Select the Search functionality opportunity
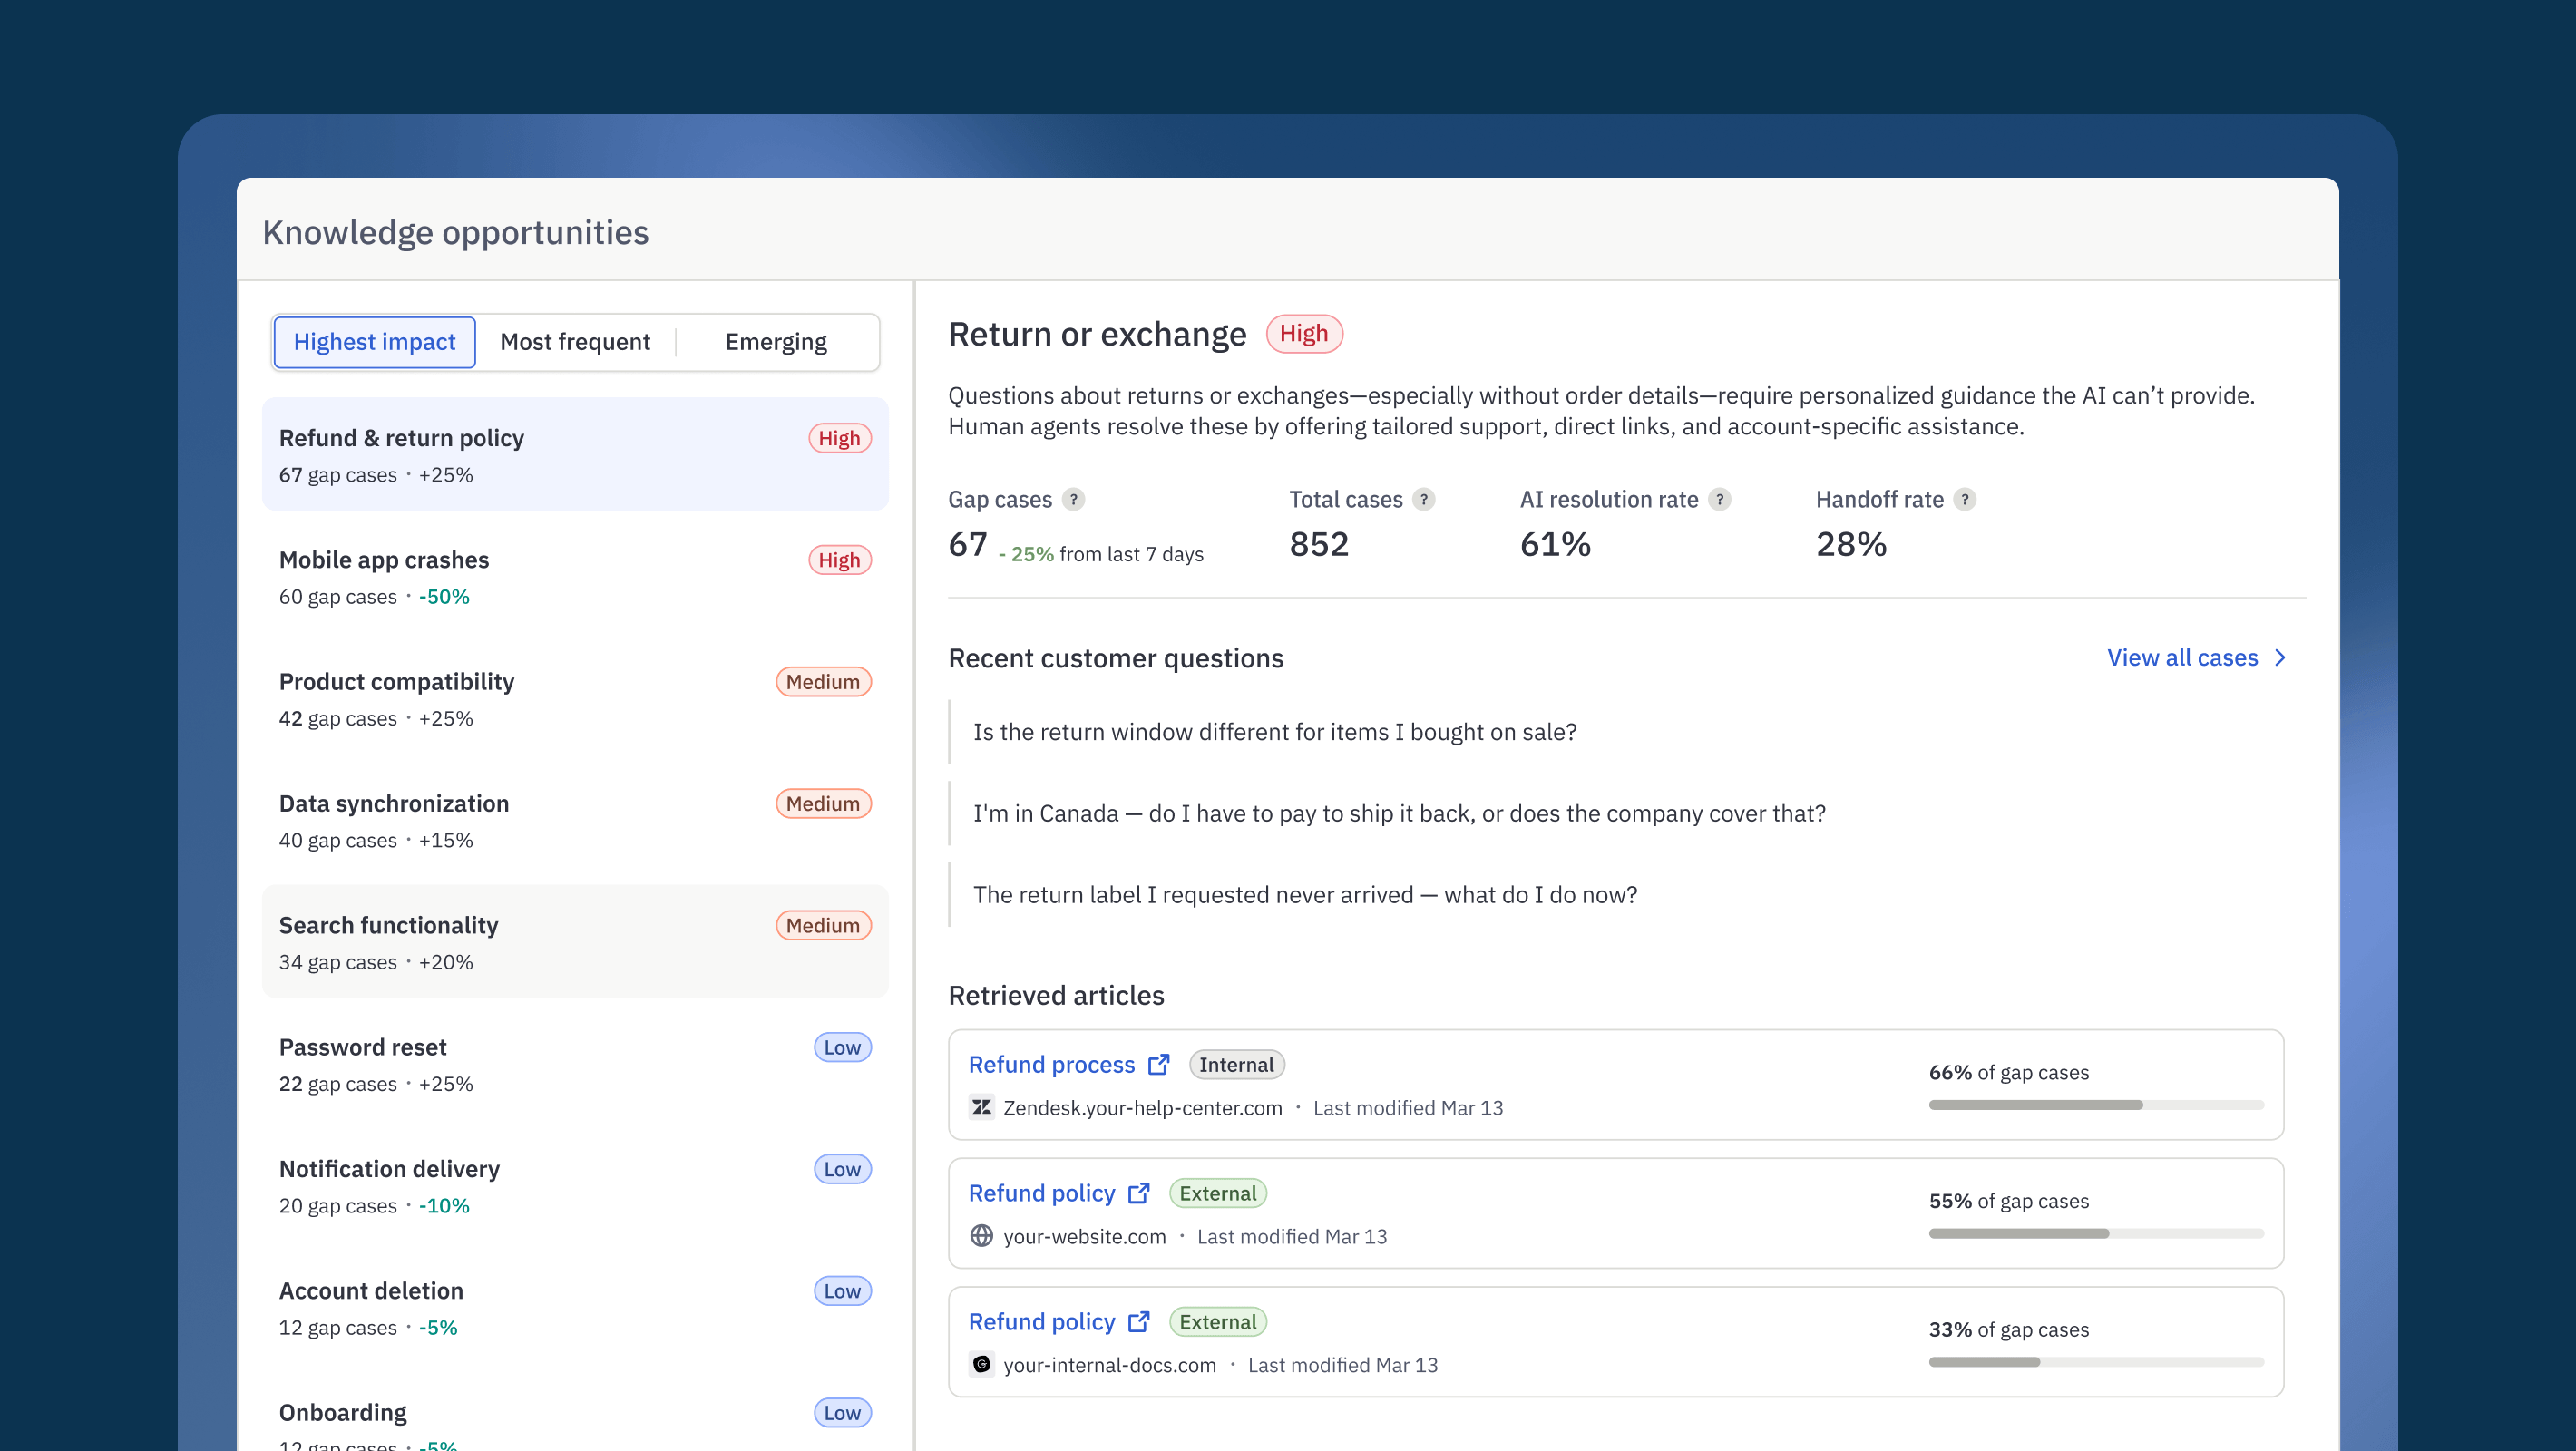2576x1451 pixels. tap(574, 942)
